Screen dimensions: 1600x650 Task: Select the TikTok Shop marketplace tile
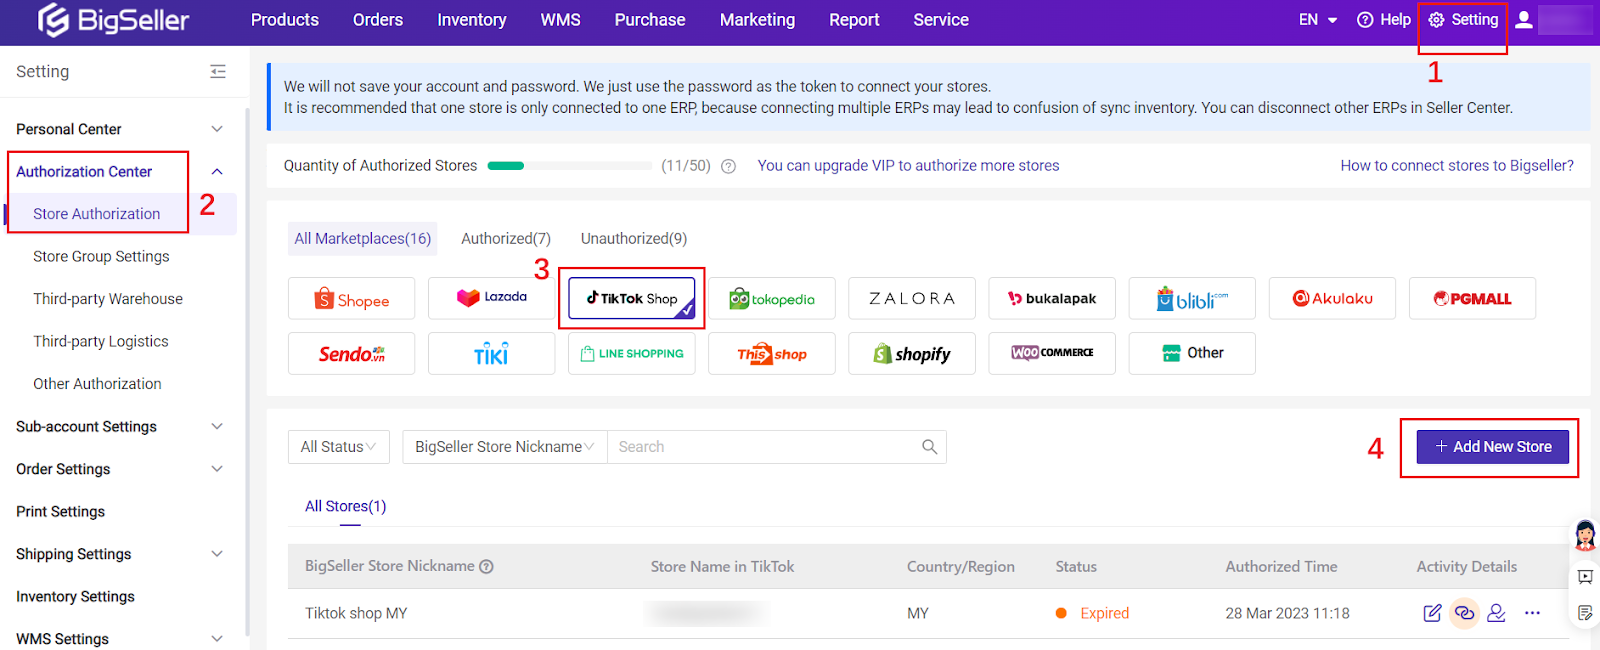pos(631,298)
